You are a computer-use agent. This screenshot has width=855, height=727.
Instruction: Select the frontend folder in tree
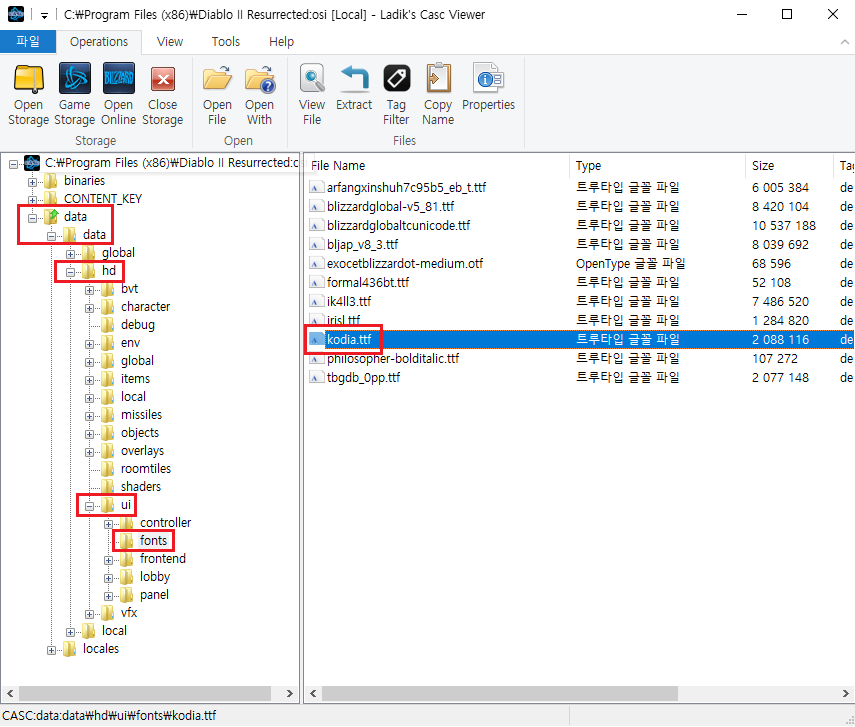click(162, 558)
